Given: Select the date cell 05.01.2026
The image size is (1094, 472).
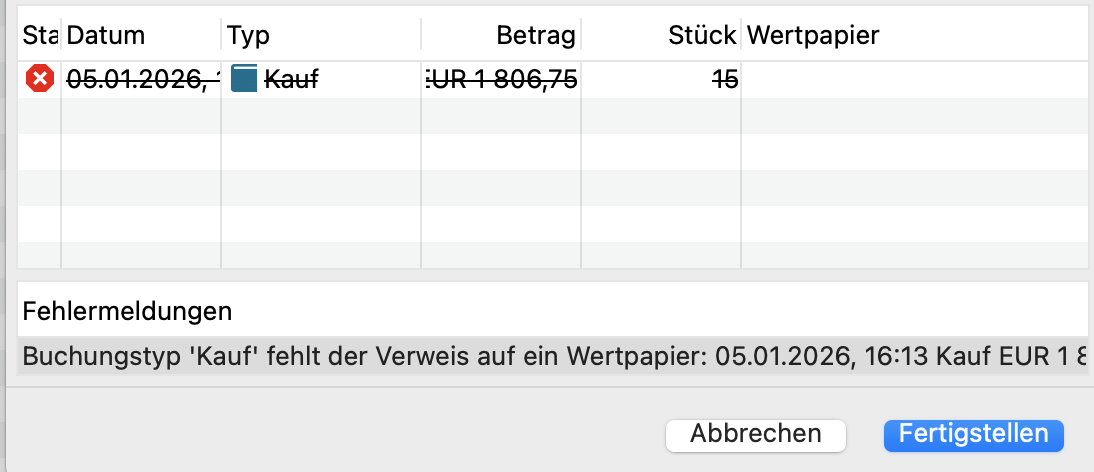Looking at the screenshot, I should (x=142, y=79).
